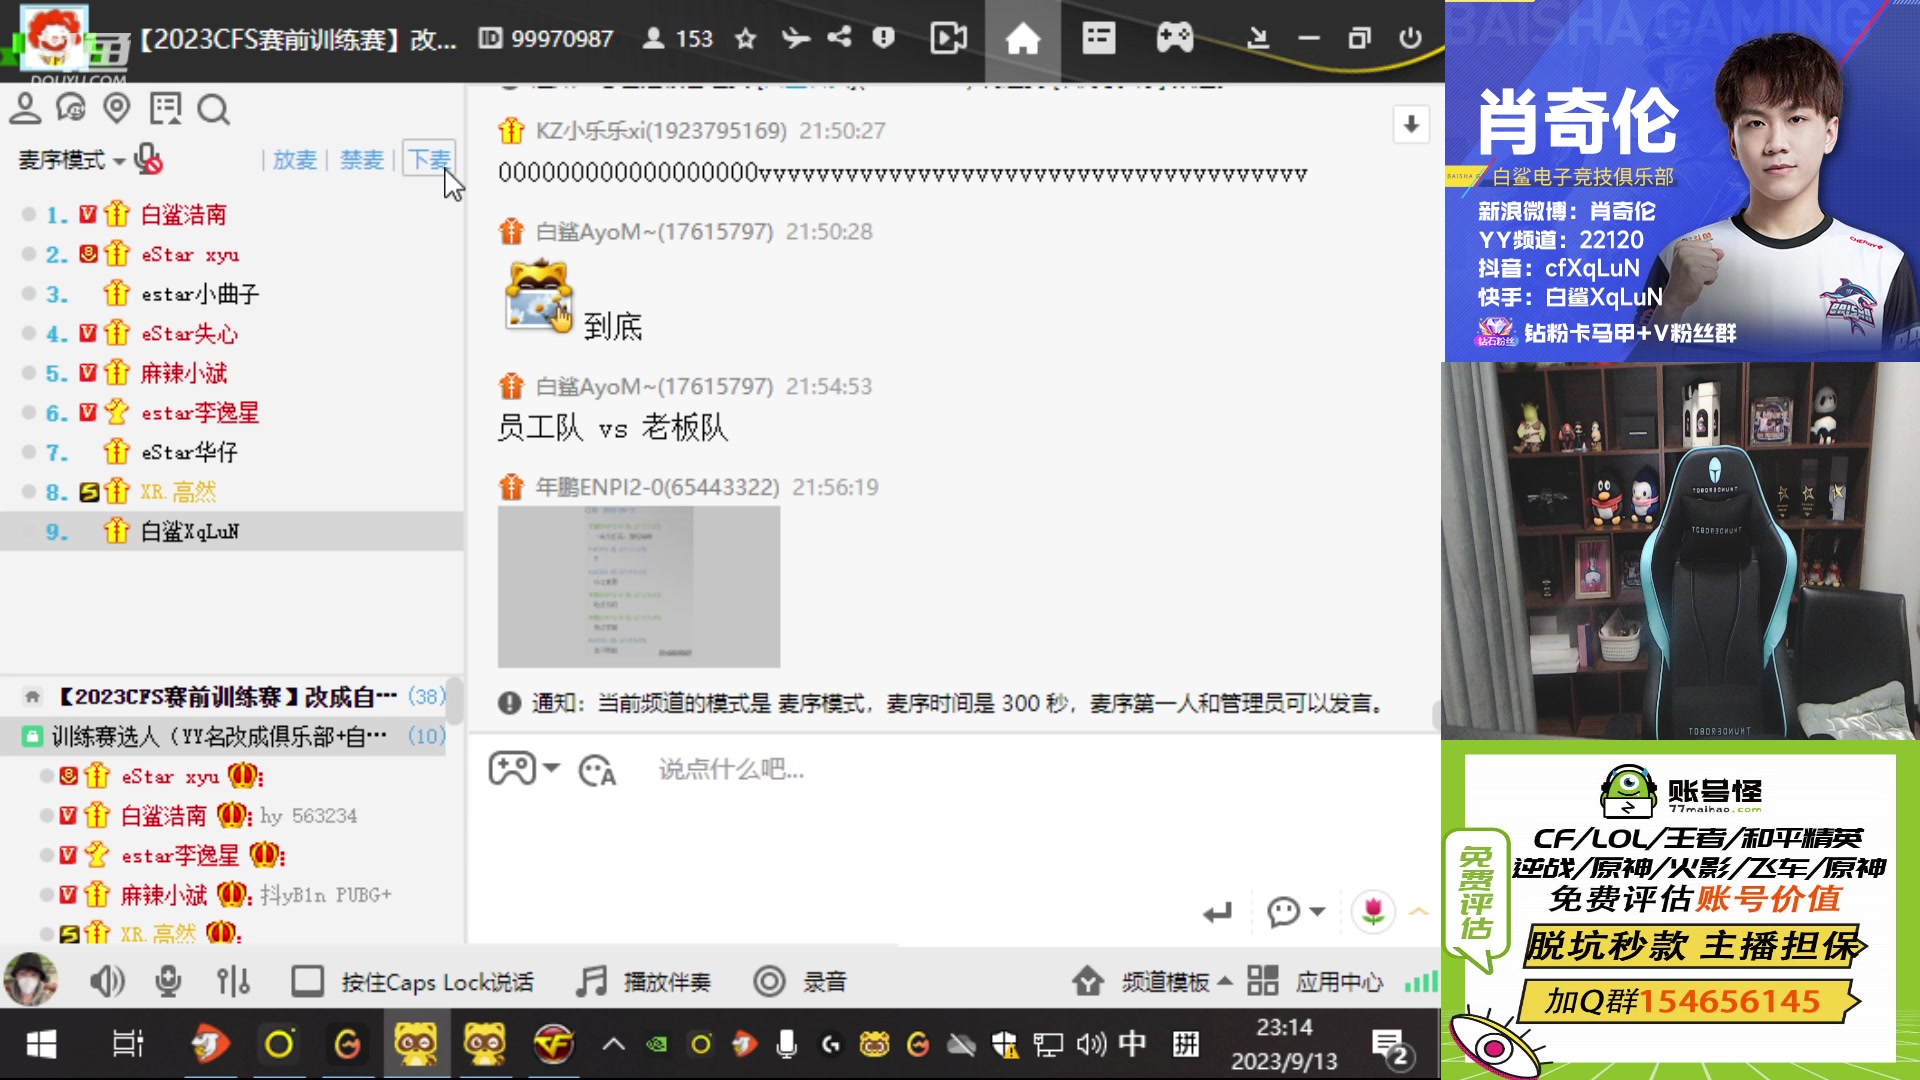Click the scroll-to-bottom arrow in chat
The height and width of the screenshot is (1080, 1920).
1411,125
